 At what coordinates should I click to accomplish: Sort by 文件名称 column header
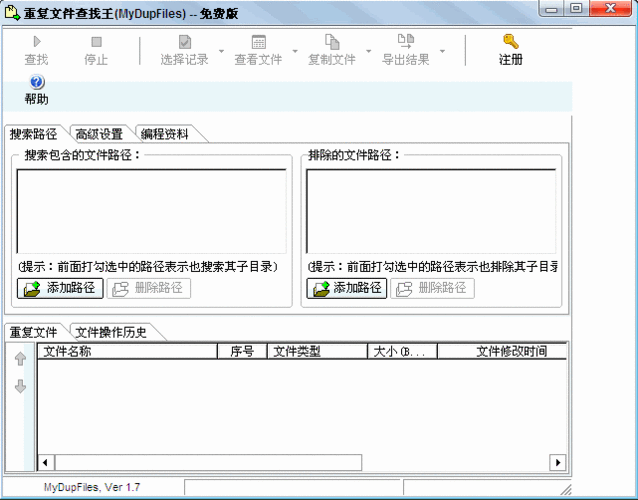pyautogui.click(x=127, y=351)
